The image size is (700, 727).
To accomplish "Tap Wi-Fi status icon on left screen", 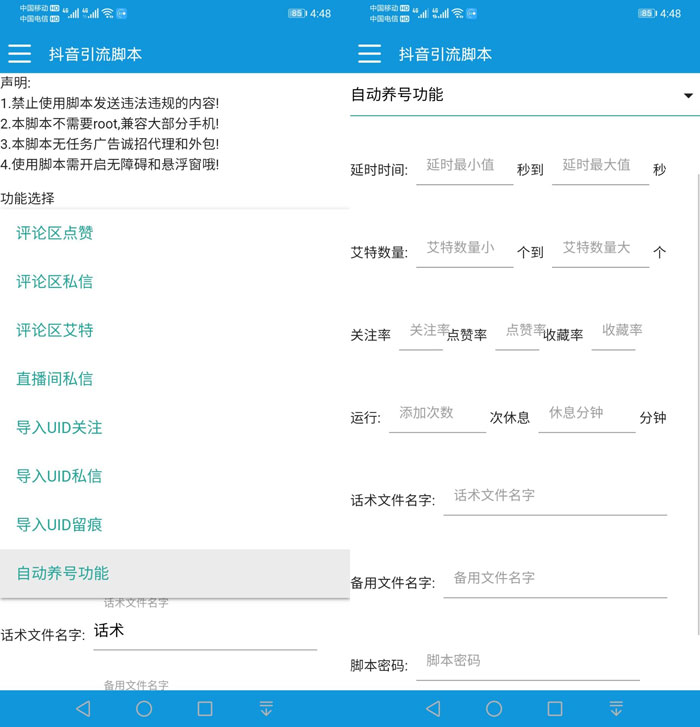I will (x=108, y=13).
